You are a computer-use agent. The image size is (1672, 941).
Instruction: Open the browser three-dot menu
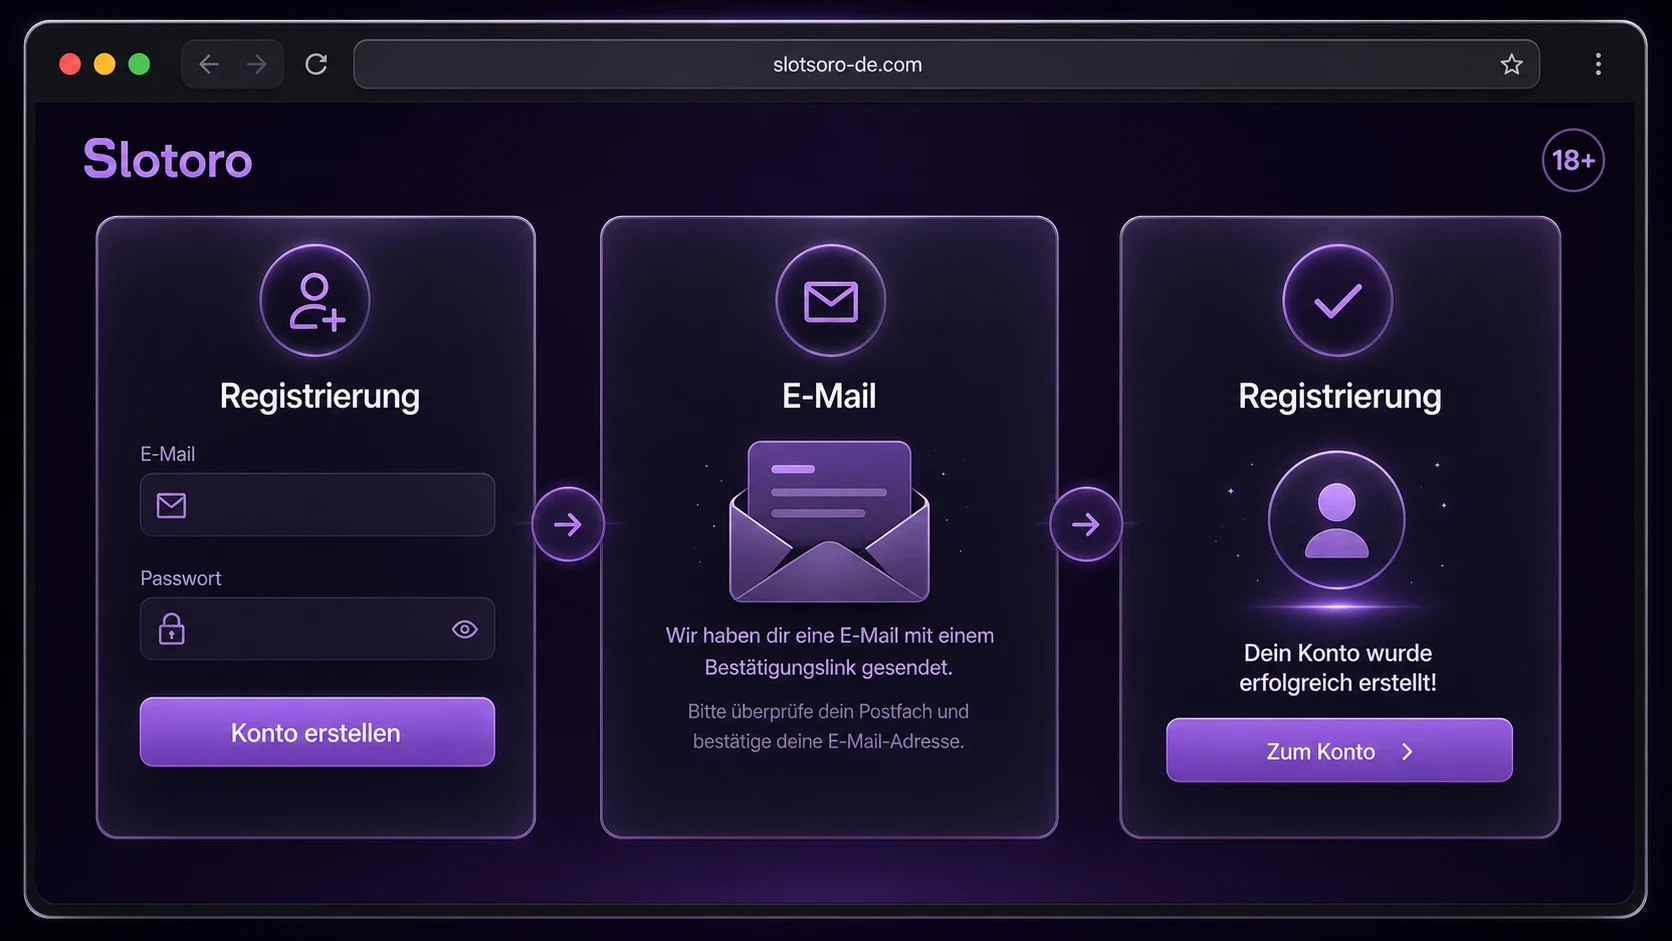[x=1598, y=64]
